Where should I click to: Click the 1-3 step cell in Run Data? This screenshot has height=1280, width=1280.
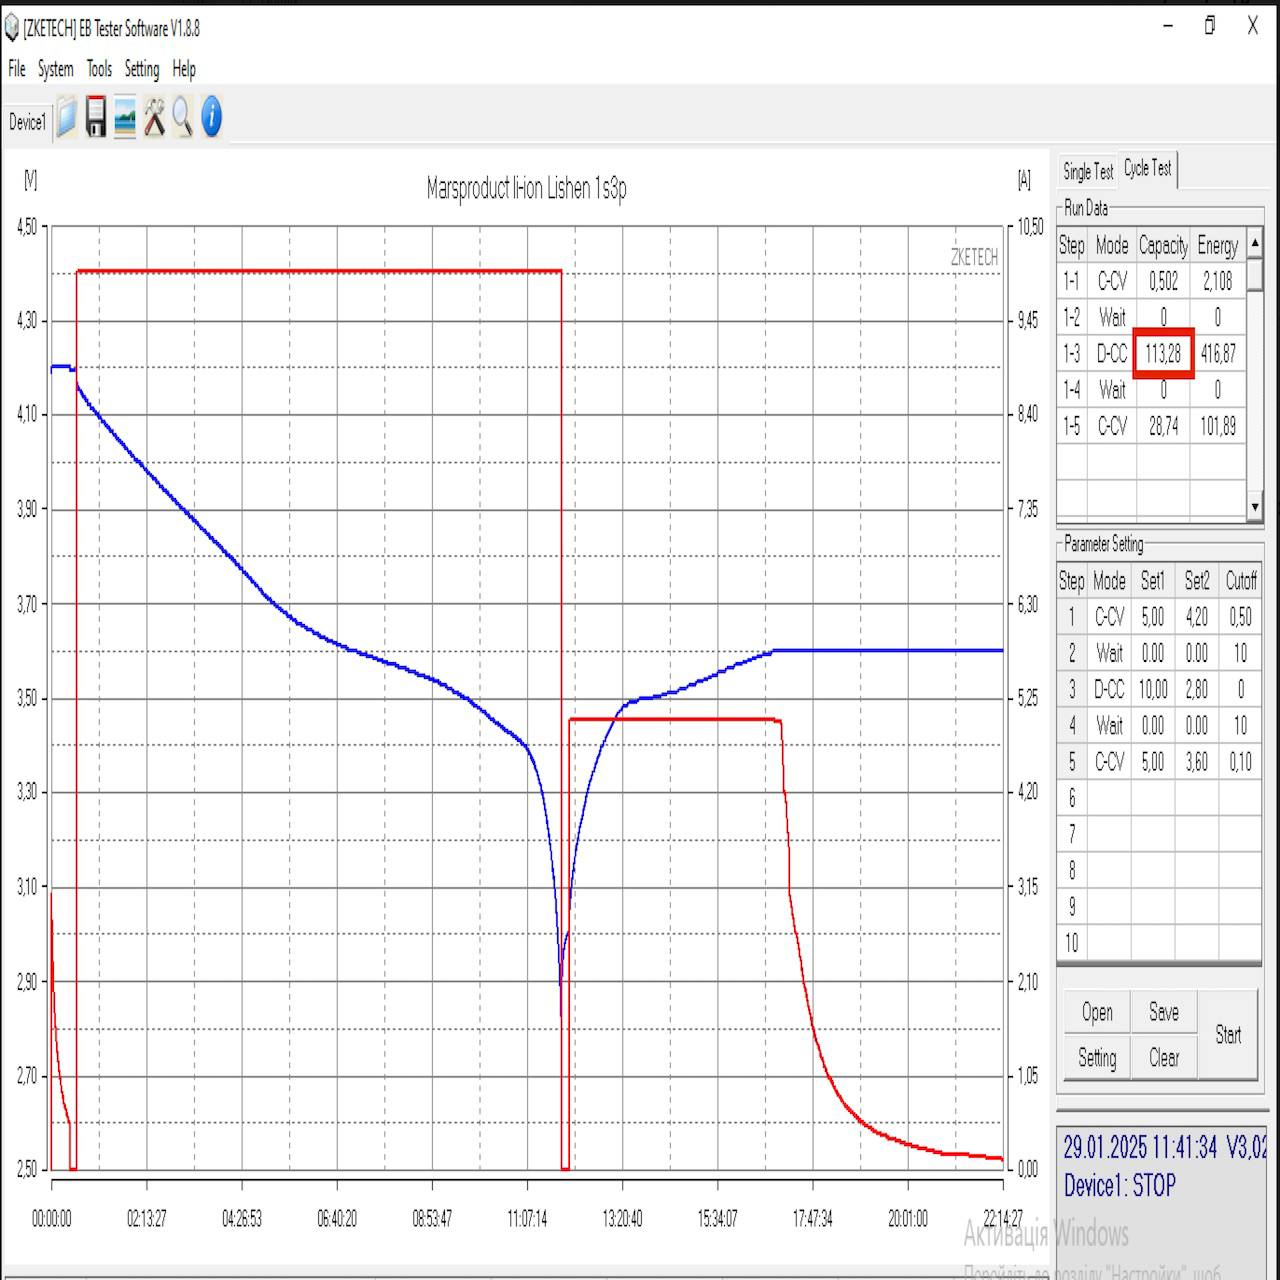click(x=1072, y=354)
